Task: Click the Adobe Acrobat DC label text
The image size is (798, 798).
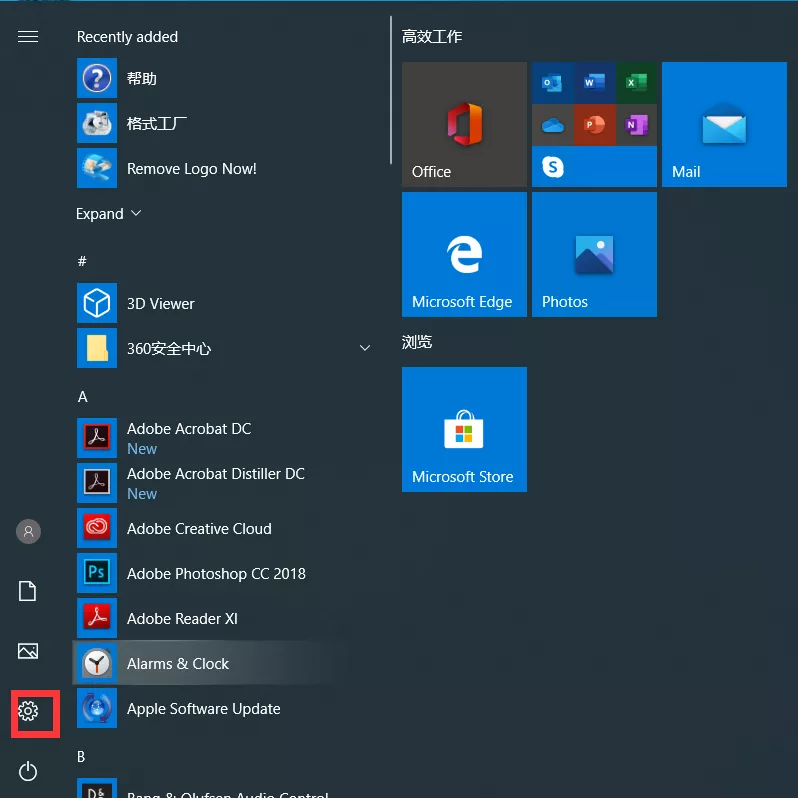Action: [x=189, y=429]
